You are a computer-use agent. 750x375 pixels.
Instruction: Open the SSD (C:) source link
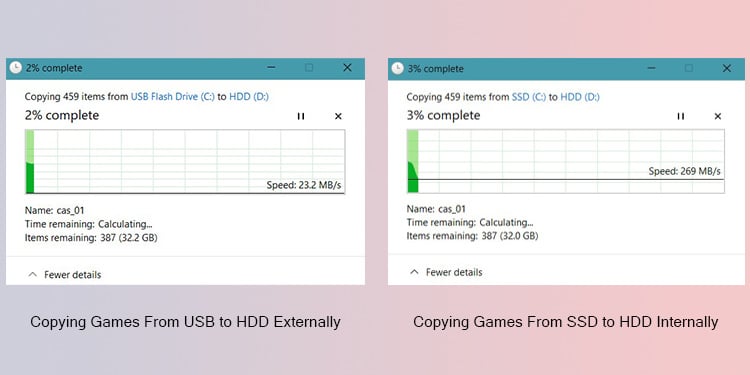click(x=529, y=97)
